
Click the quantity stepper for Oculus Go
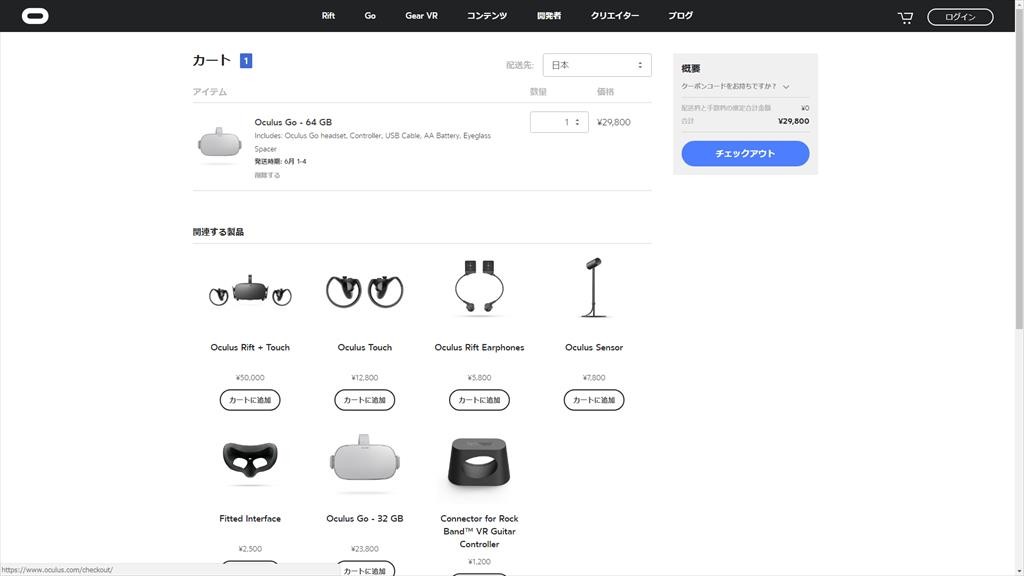pos(559,122)
